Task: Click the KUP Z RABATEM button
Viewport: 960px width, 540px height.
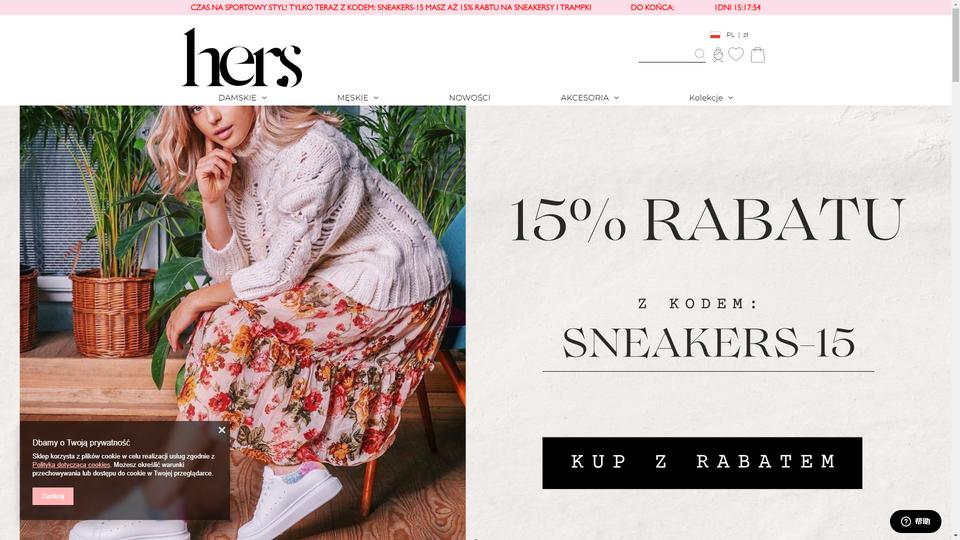Action: [702, 463]
